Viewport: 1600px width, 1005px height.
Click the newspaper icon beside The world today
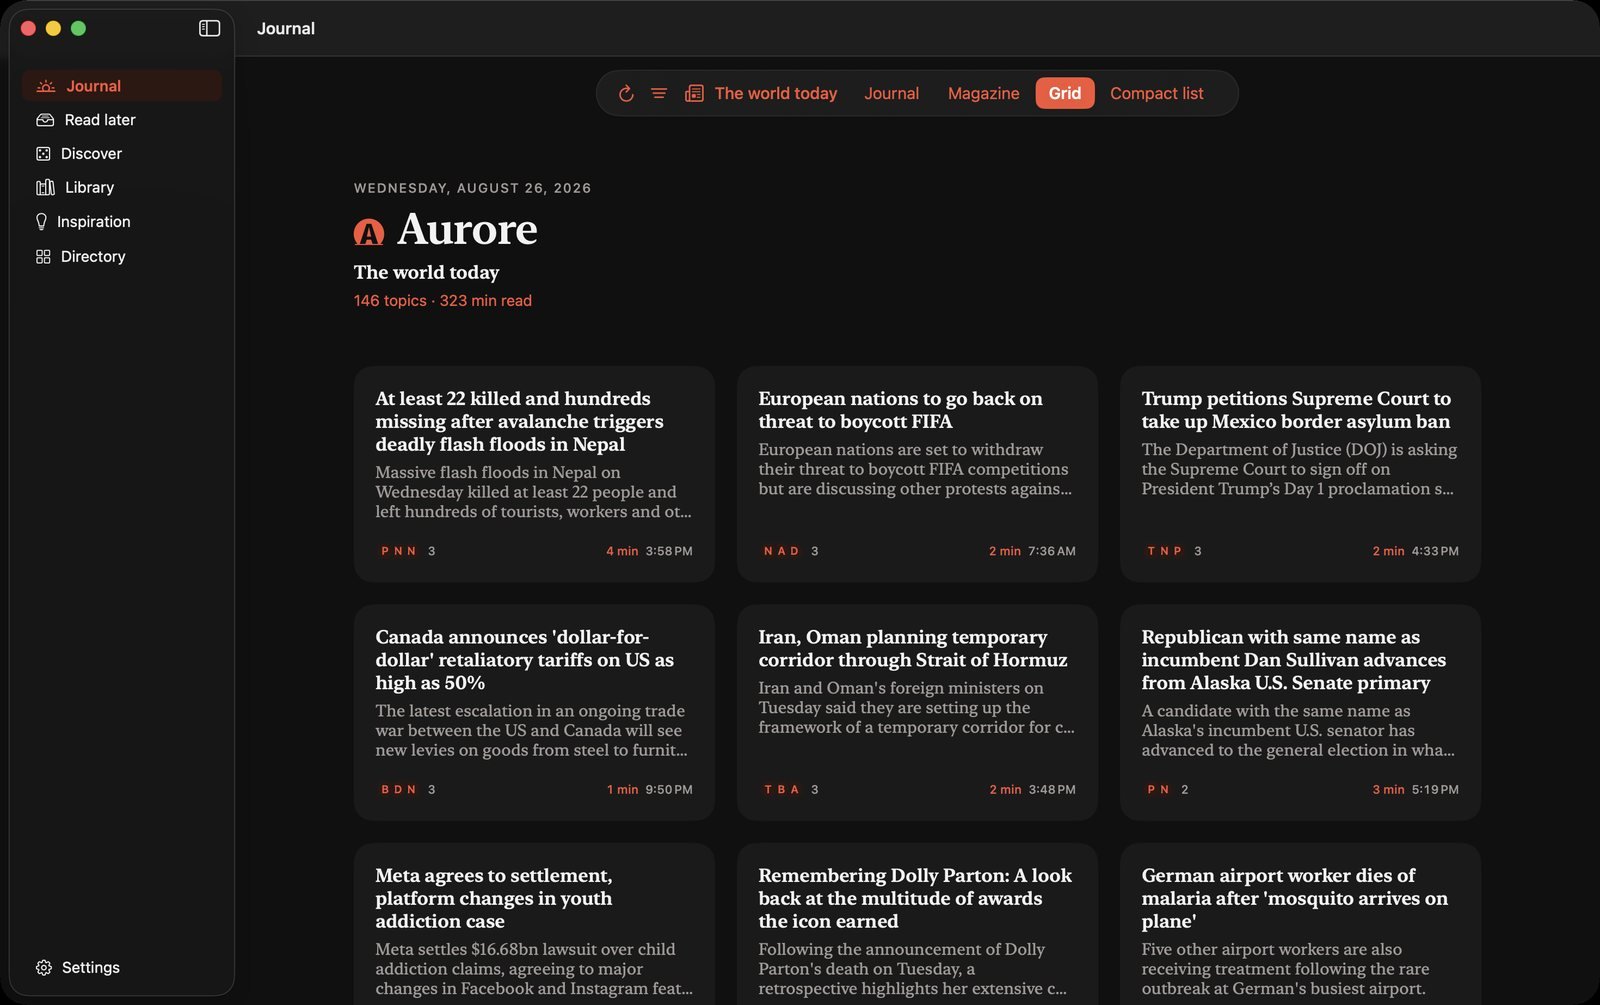[694, 93]
